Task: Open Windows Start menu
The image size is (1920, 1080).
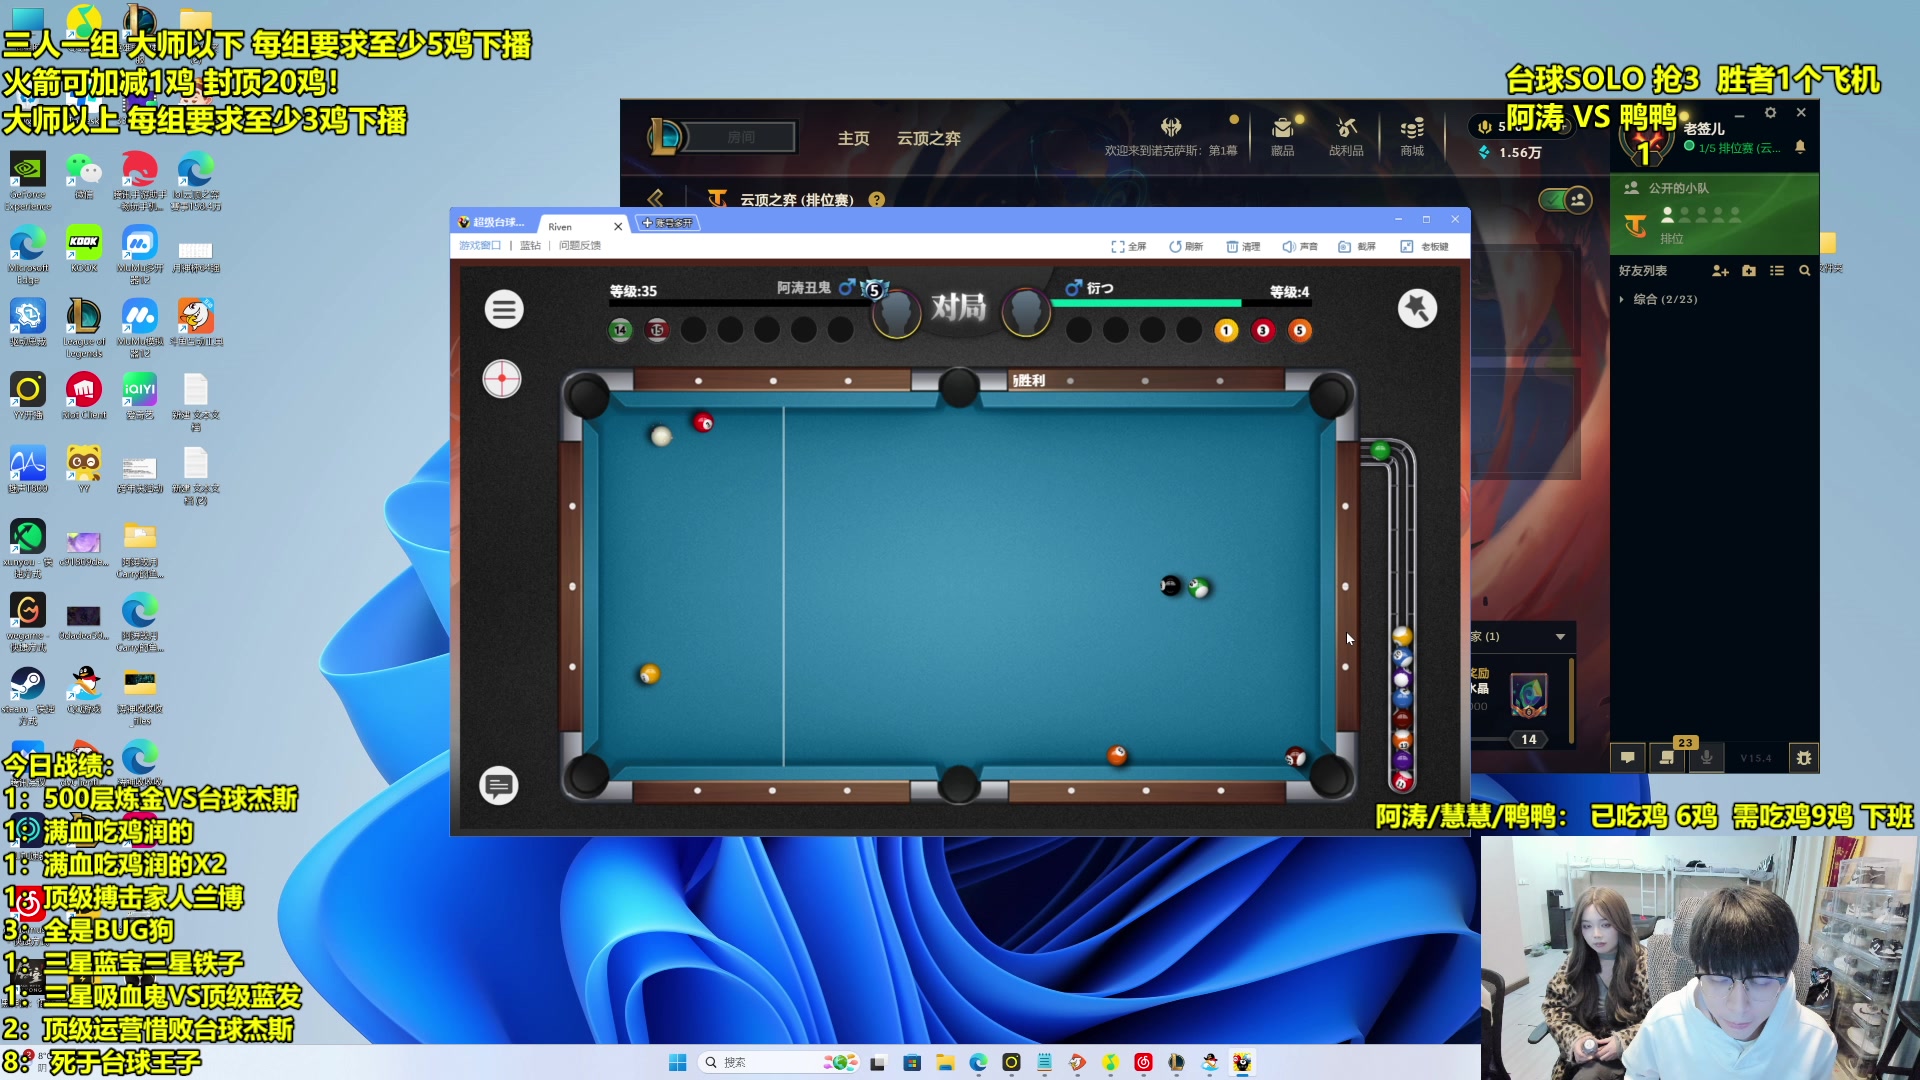Action: click(x=678, y=1062)
